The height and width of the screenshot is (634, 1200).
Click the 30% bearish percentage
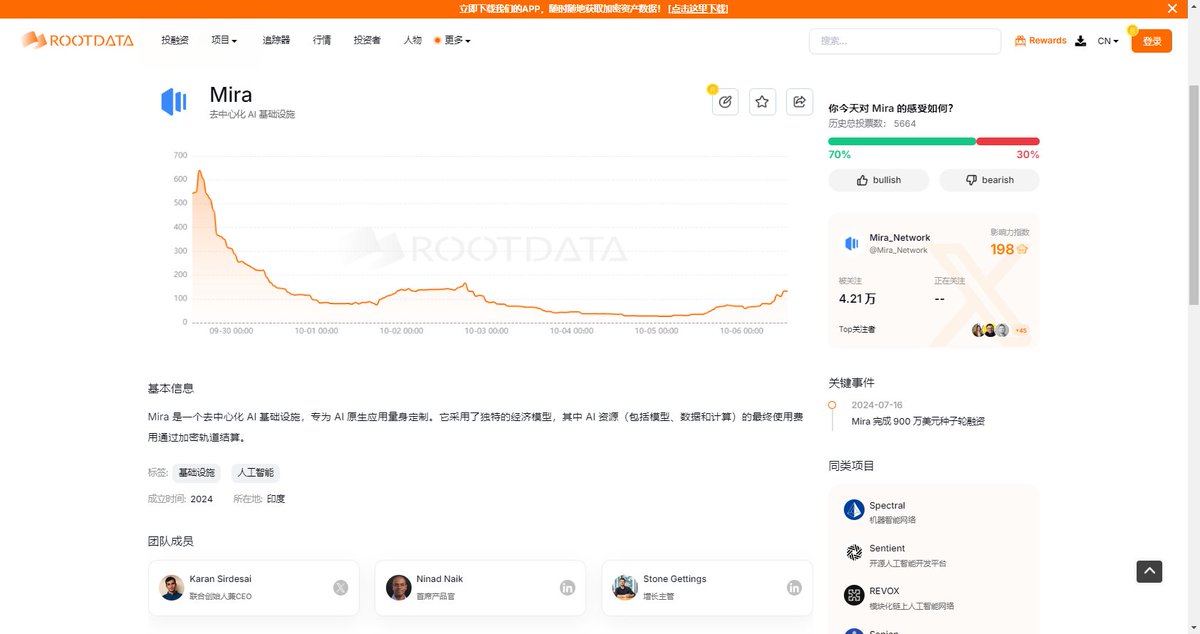click(1028, 155)
